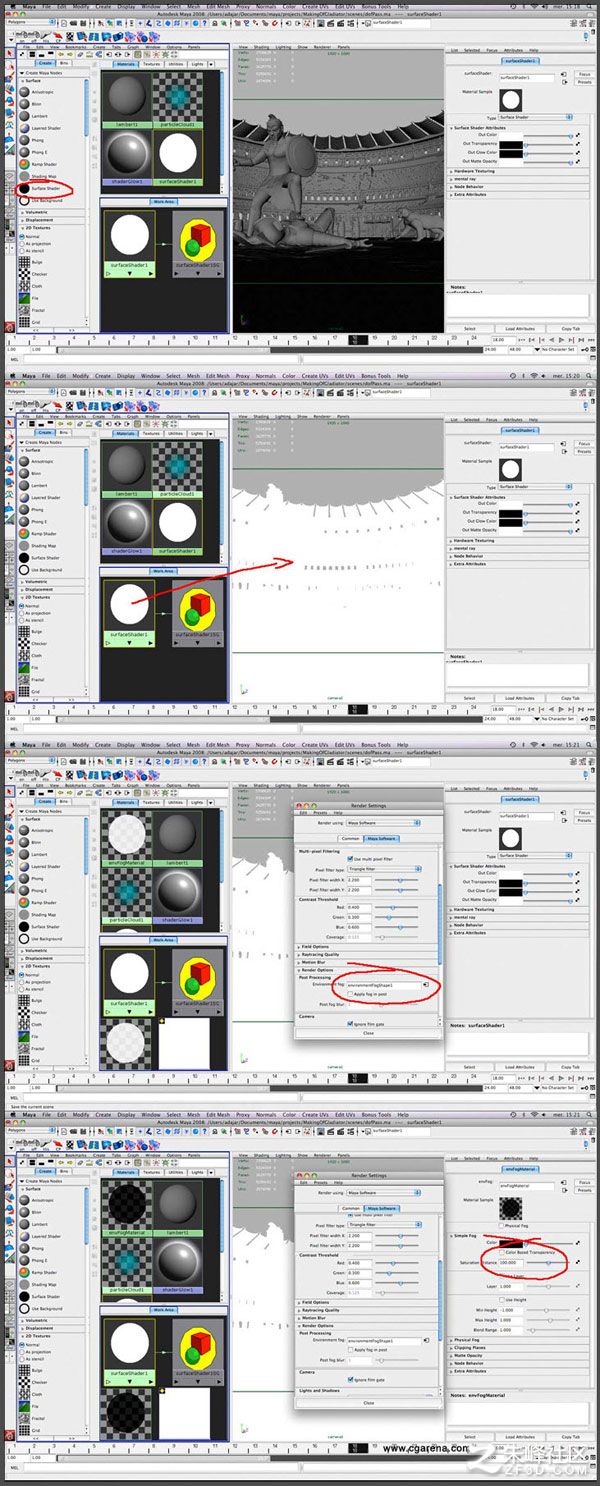Image resolution: width=600 pixels, height=1486 pixels.
Task: Click Anisotropic shader icon in first screenshot
Action: [x=24, y=92]
